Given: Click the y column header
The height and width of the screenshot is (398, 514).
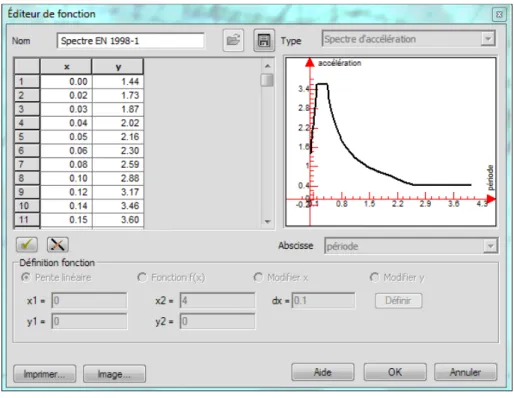Looking at the screenshot, I should [118, 67].
